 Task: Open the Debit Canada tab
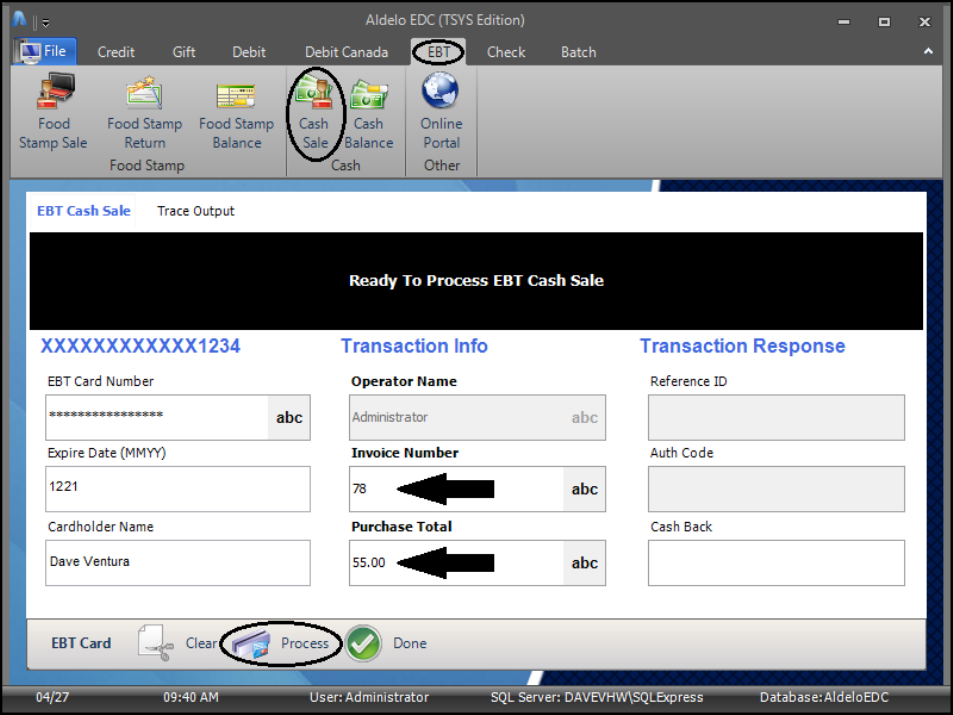346,52
